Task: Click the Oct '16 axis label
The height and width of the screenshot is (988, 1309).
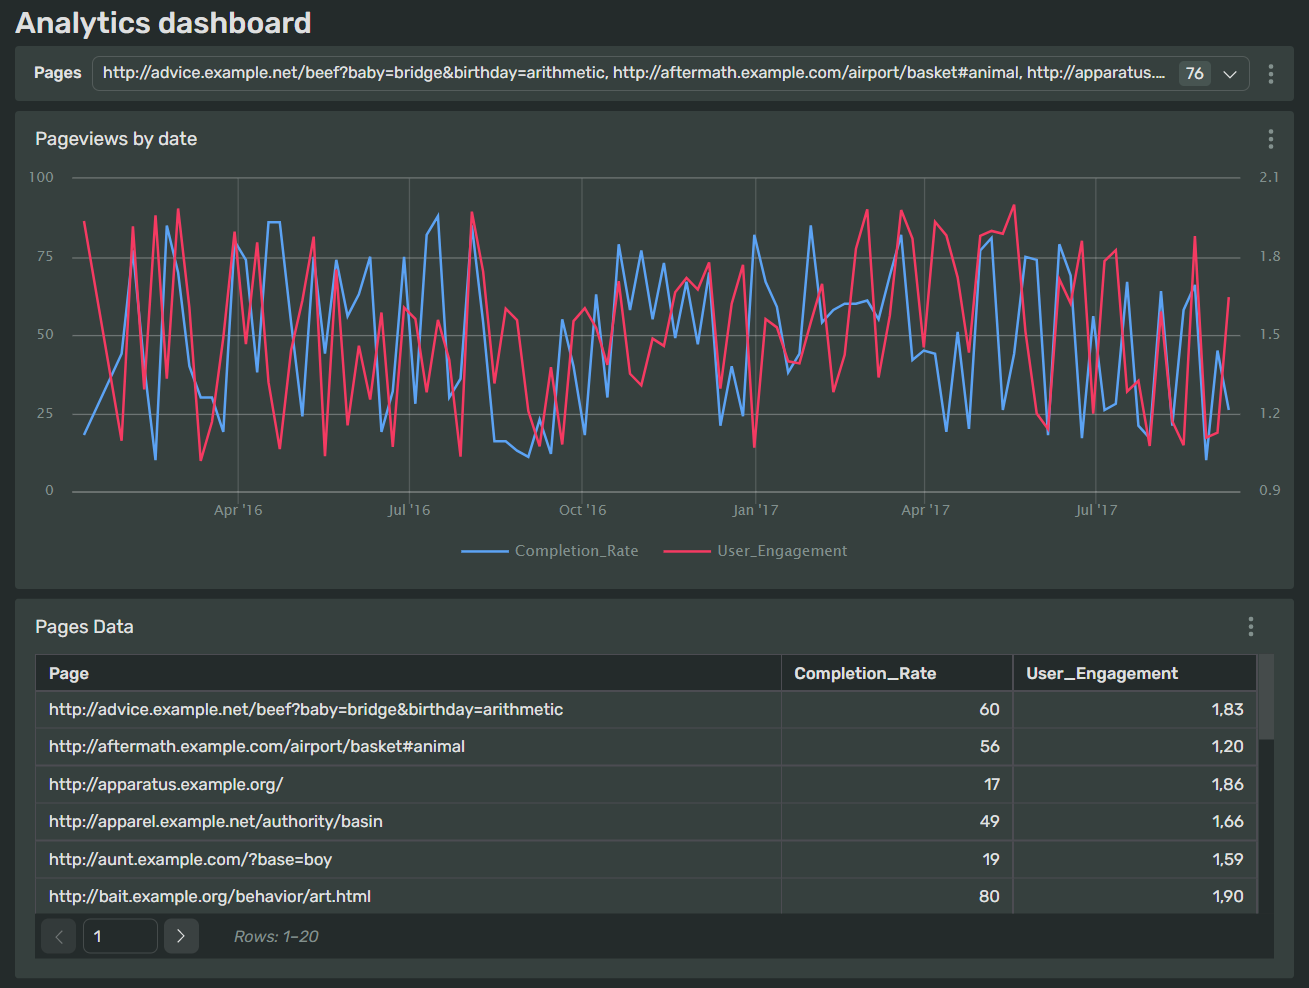Action: (x=582, y=510)
